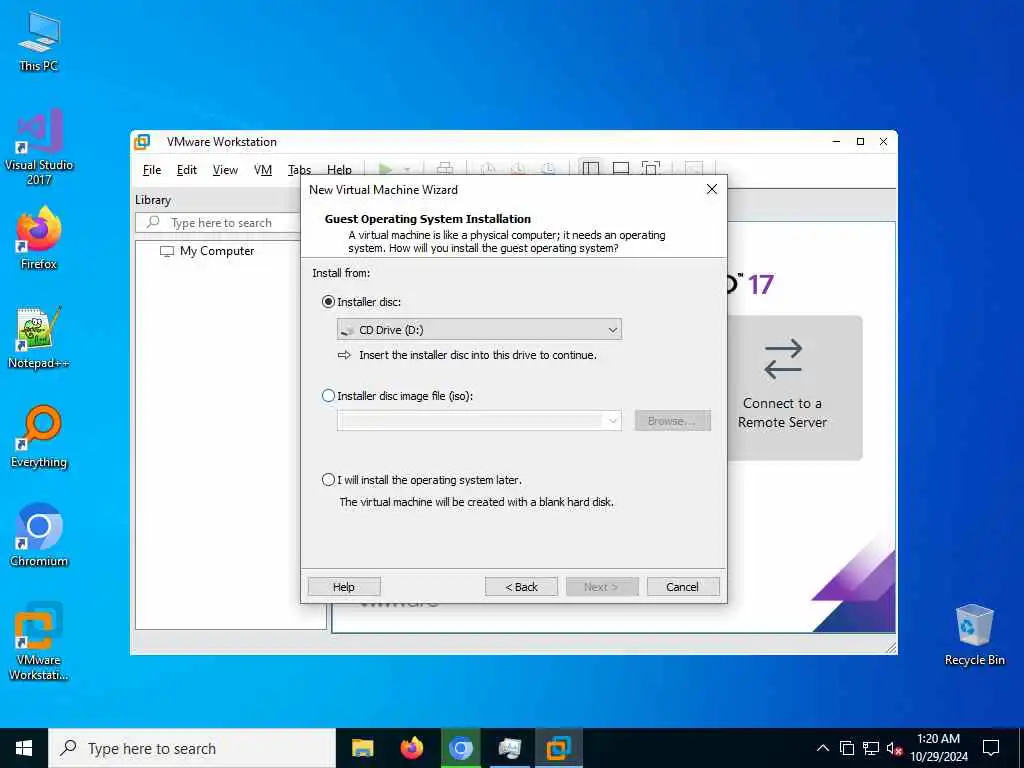1024x768 pixels.
Task: Select the This PC desktop icon
Action: (39, 41)
